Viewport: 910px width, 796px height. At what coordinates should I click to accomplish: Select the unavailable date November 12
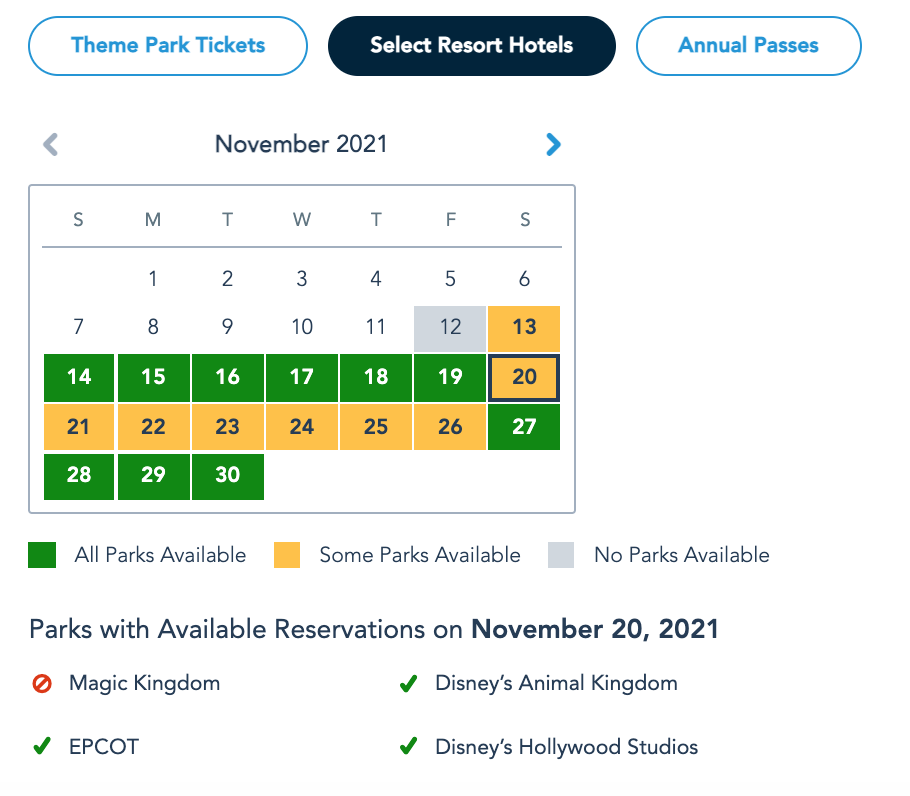pos(450,328)
